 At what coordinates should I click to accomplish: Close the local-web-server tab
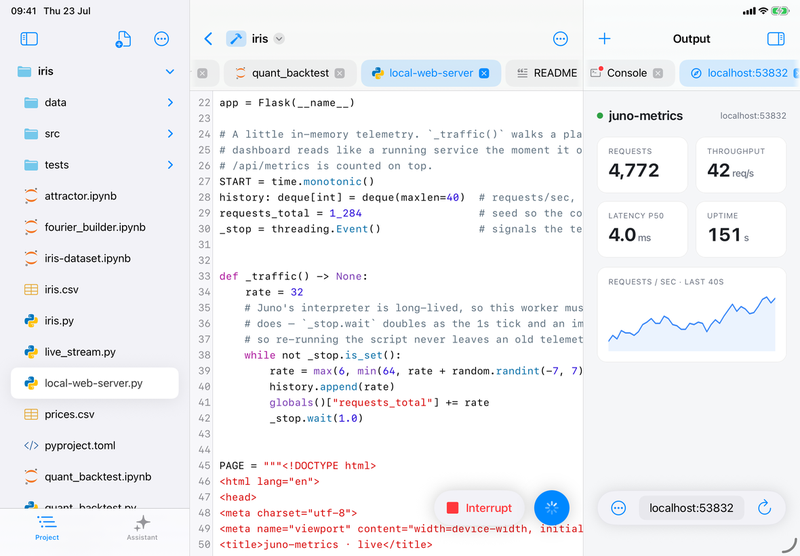[x=484, y=73]
